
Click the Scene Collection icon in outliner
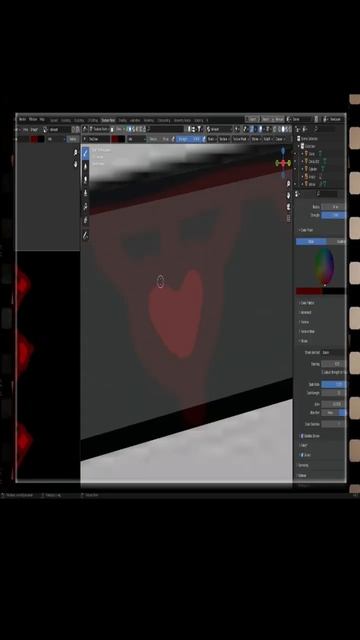coord(299,139)
